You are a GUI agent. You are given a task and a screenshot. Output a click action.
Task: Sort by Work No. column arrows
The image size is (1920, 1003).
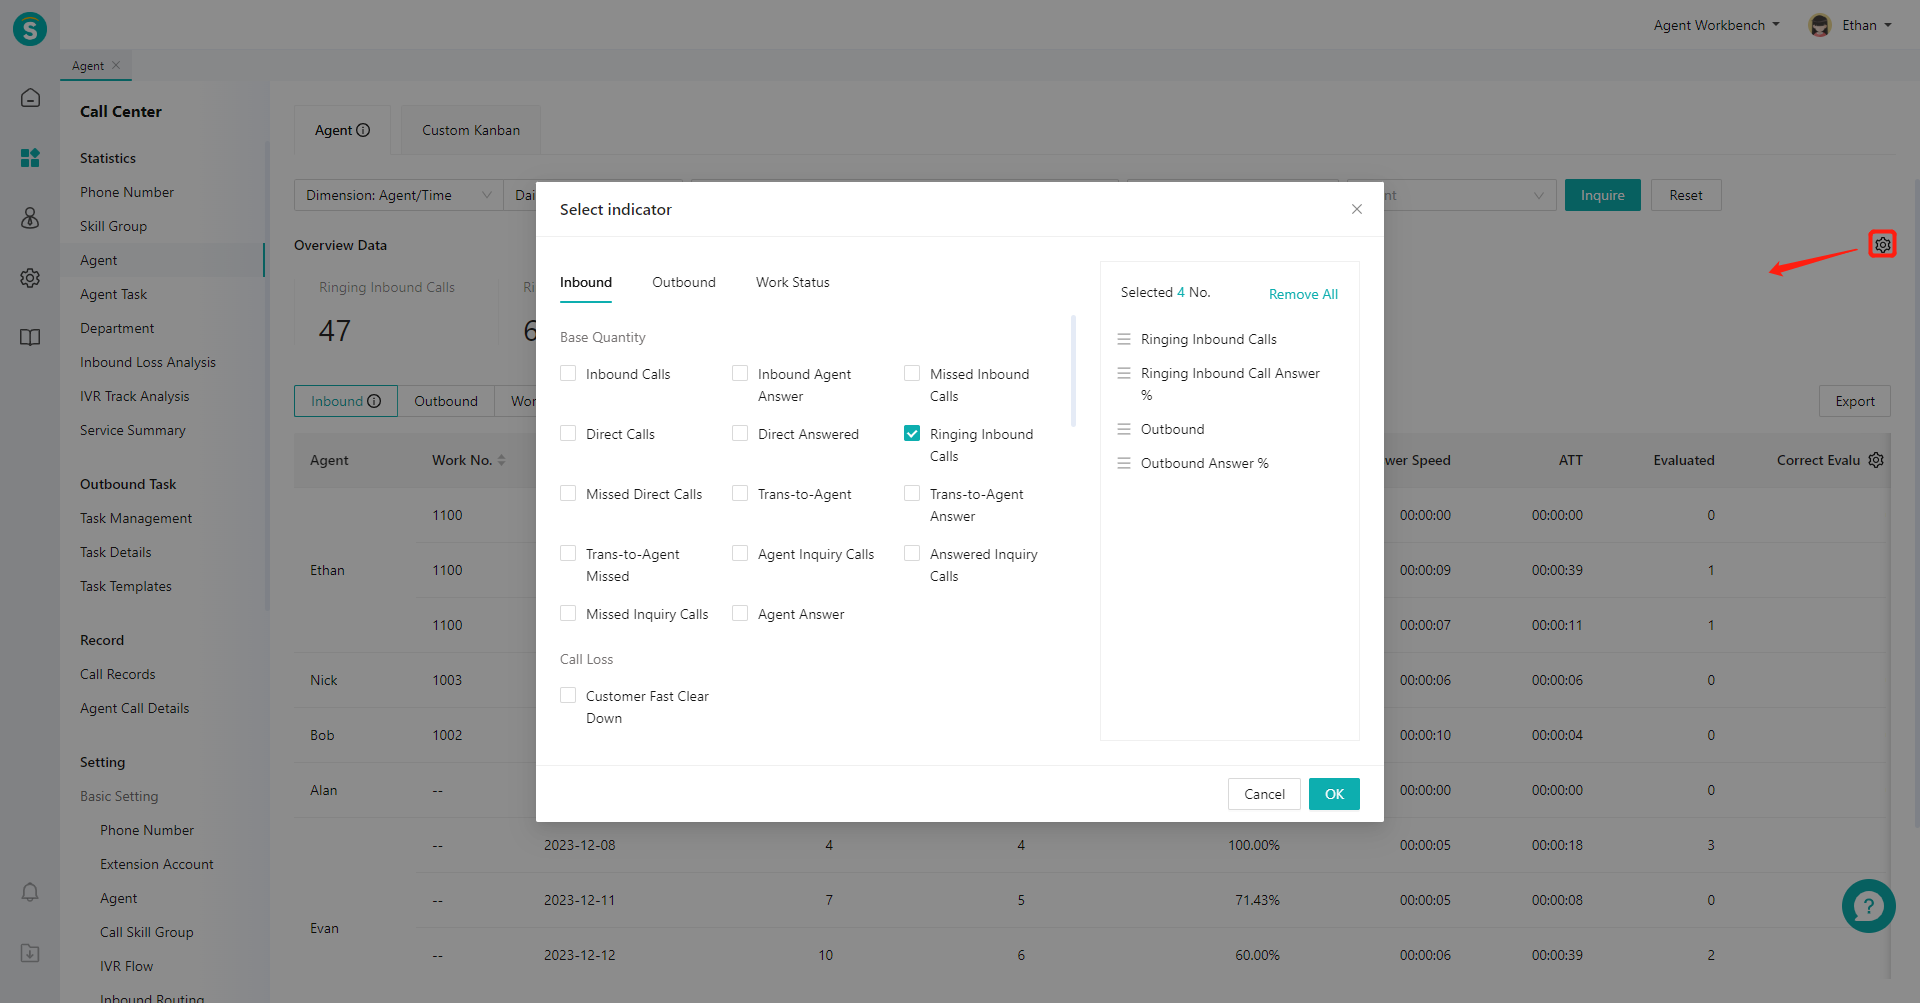[501, 460]
